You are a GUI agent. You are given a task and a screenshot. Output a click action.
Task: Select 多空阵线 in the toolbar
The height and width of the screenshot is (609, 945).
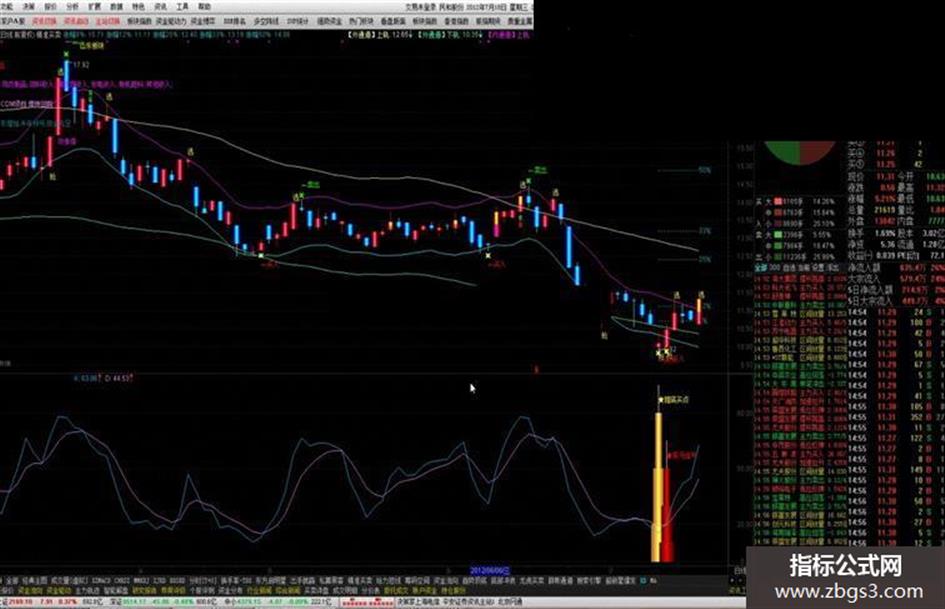click(x=266, y=21)
